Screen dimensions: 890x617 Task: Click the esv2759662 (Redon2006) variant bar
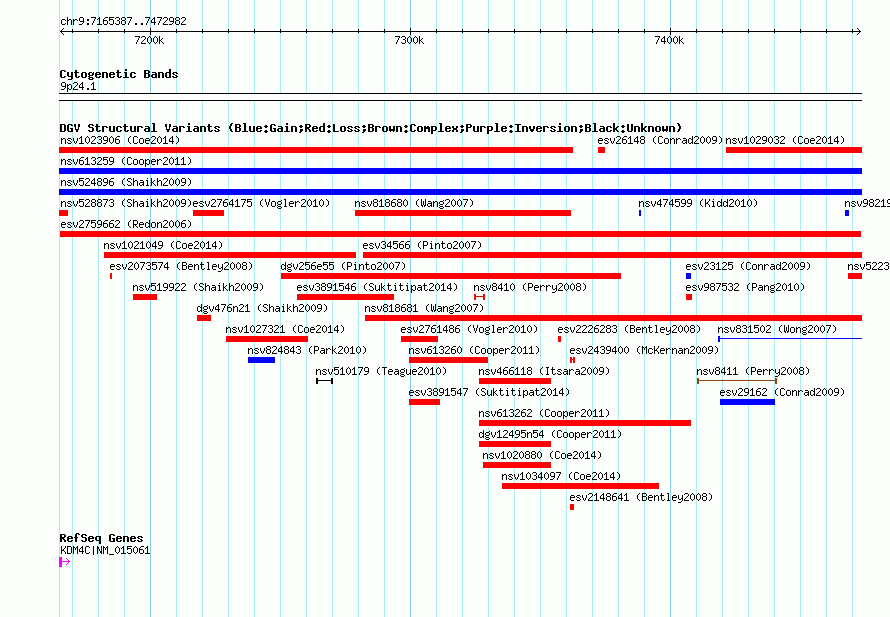click(x=460, y=234)
